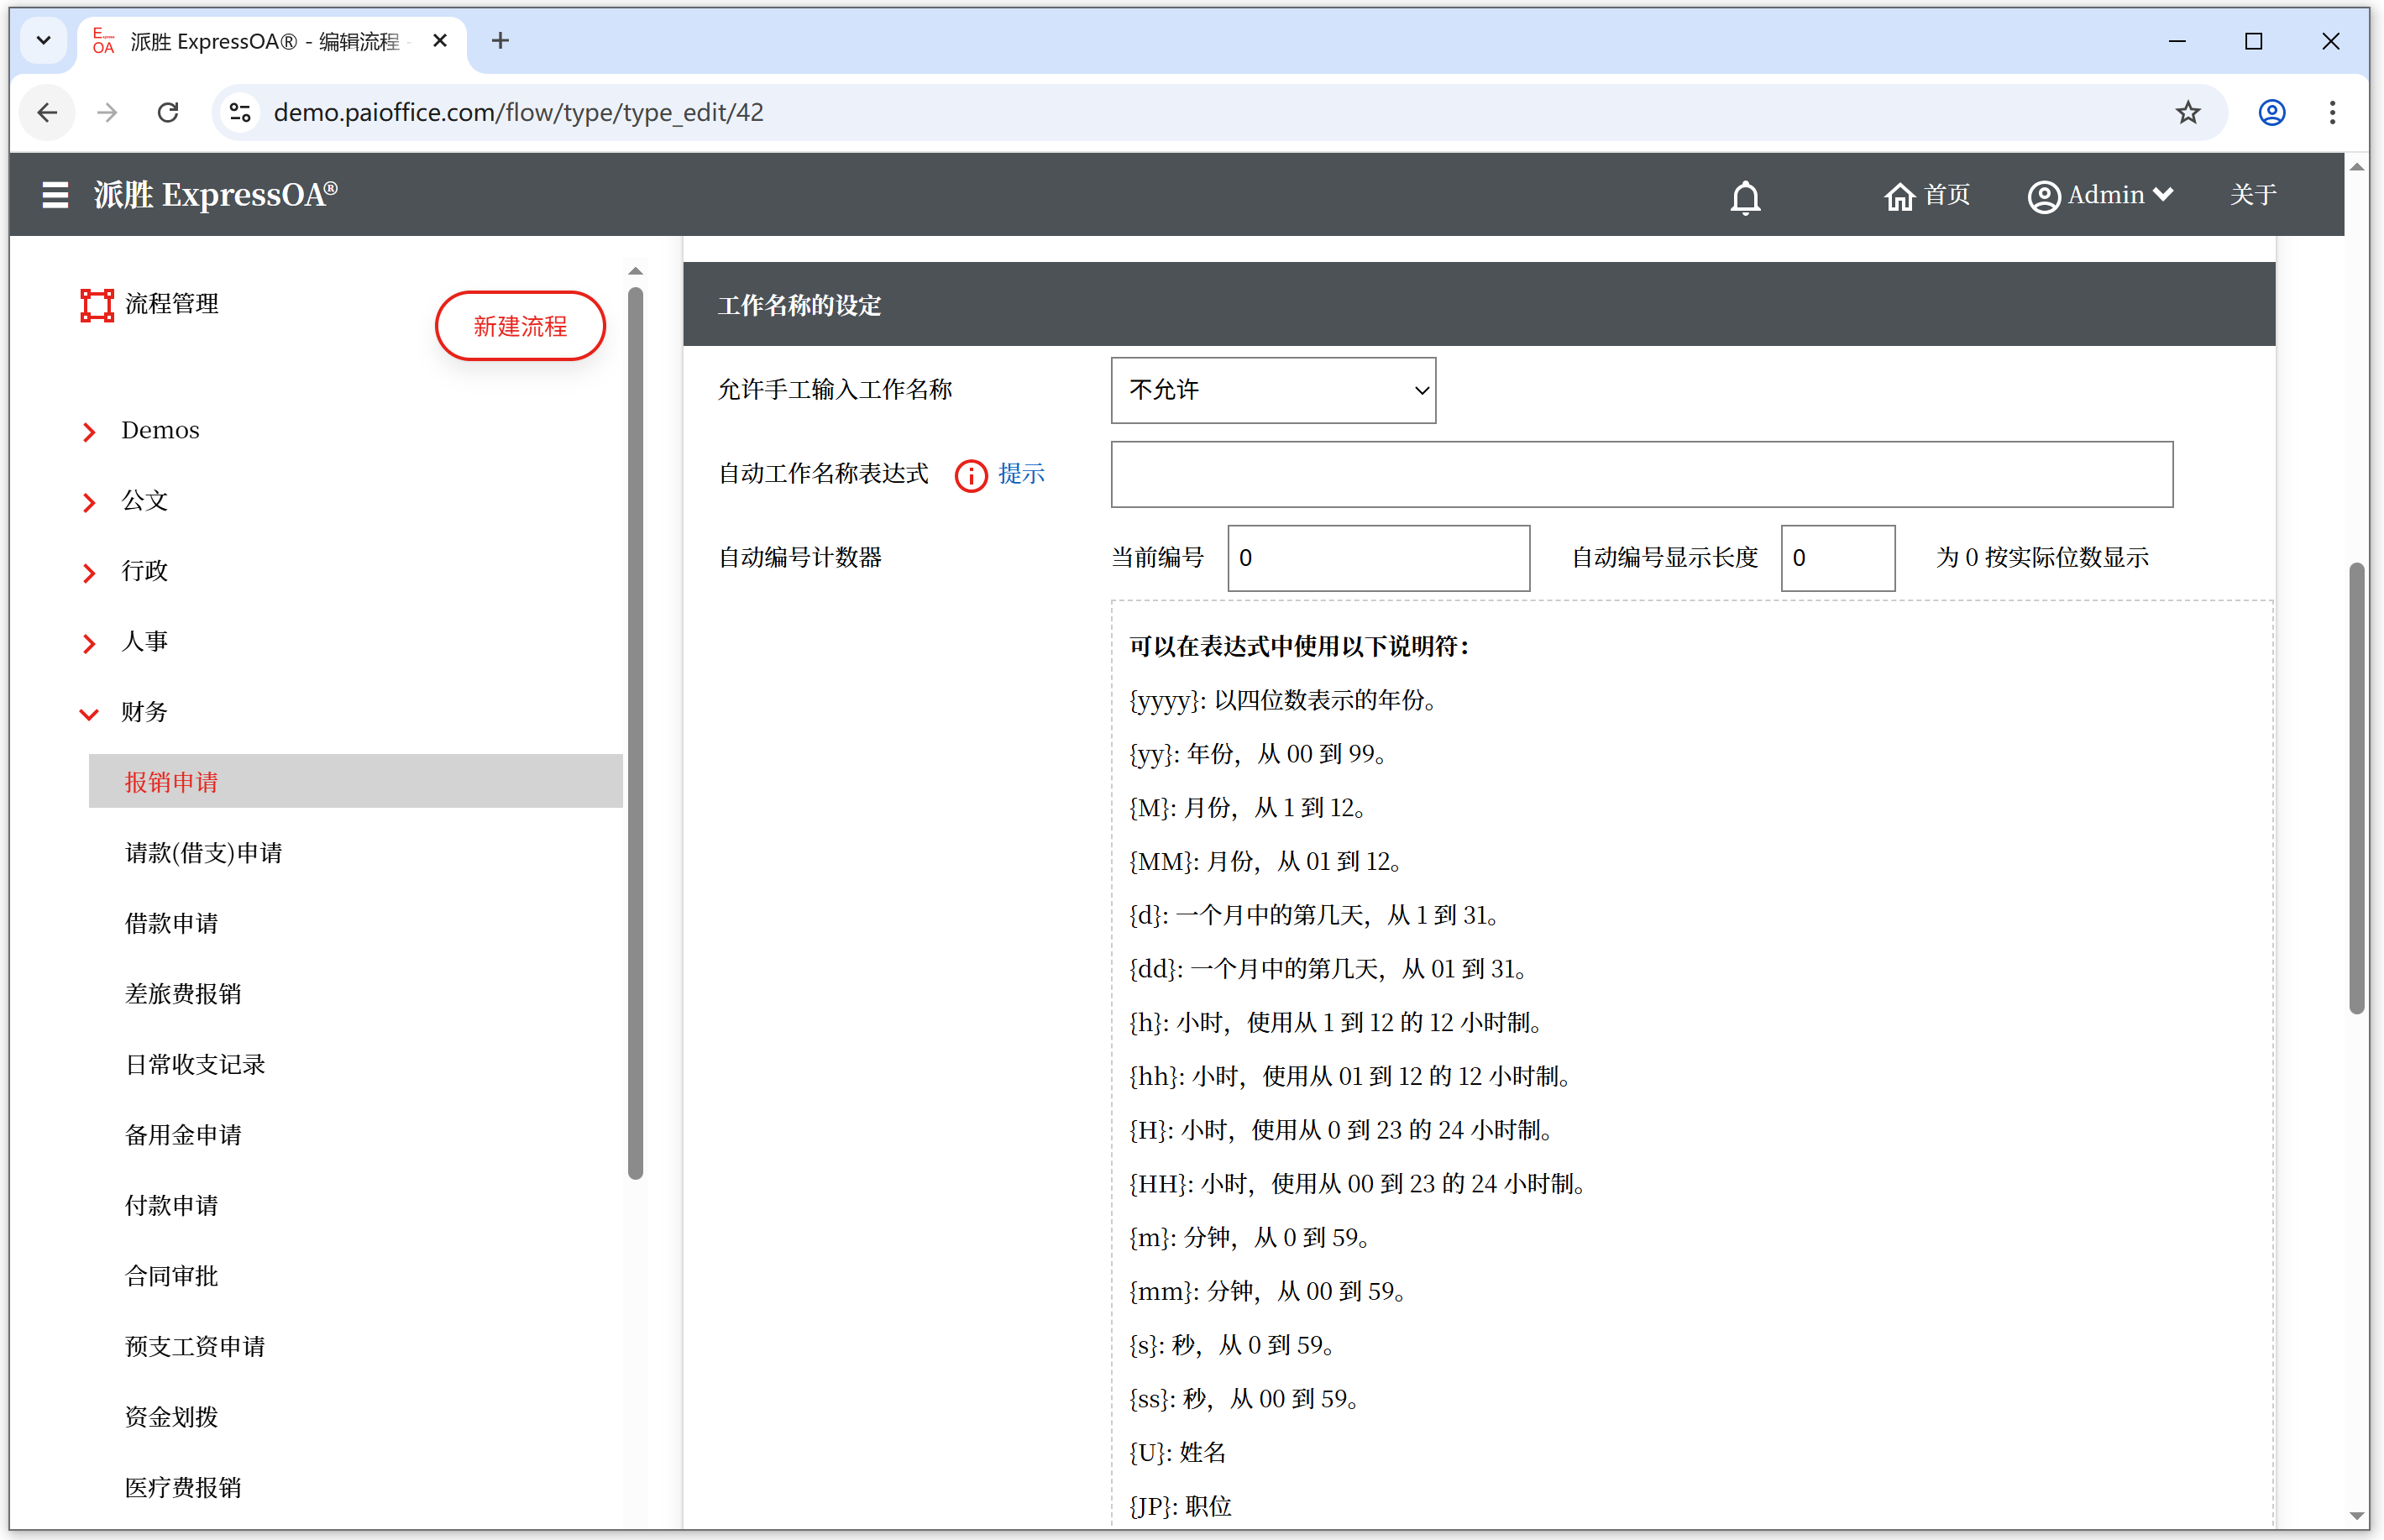Open the 允许手工输入工作名称 dropdown

pyautogui.click(x=1272, y=390)
